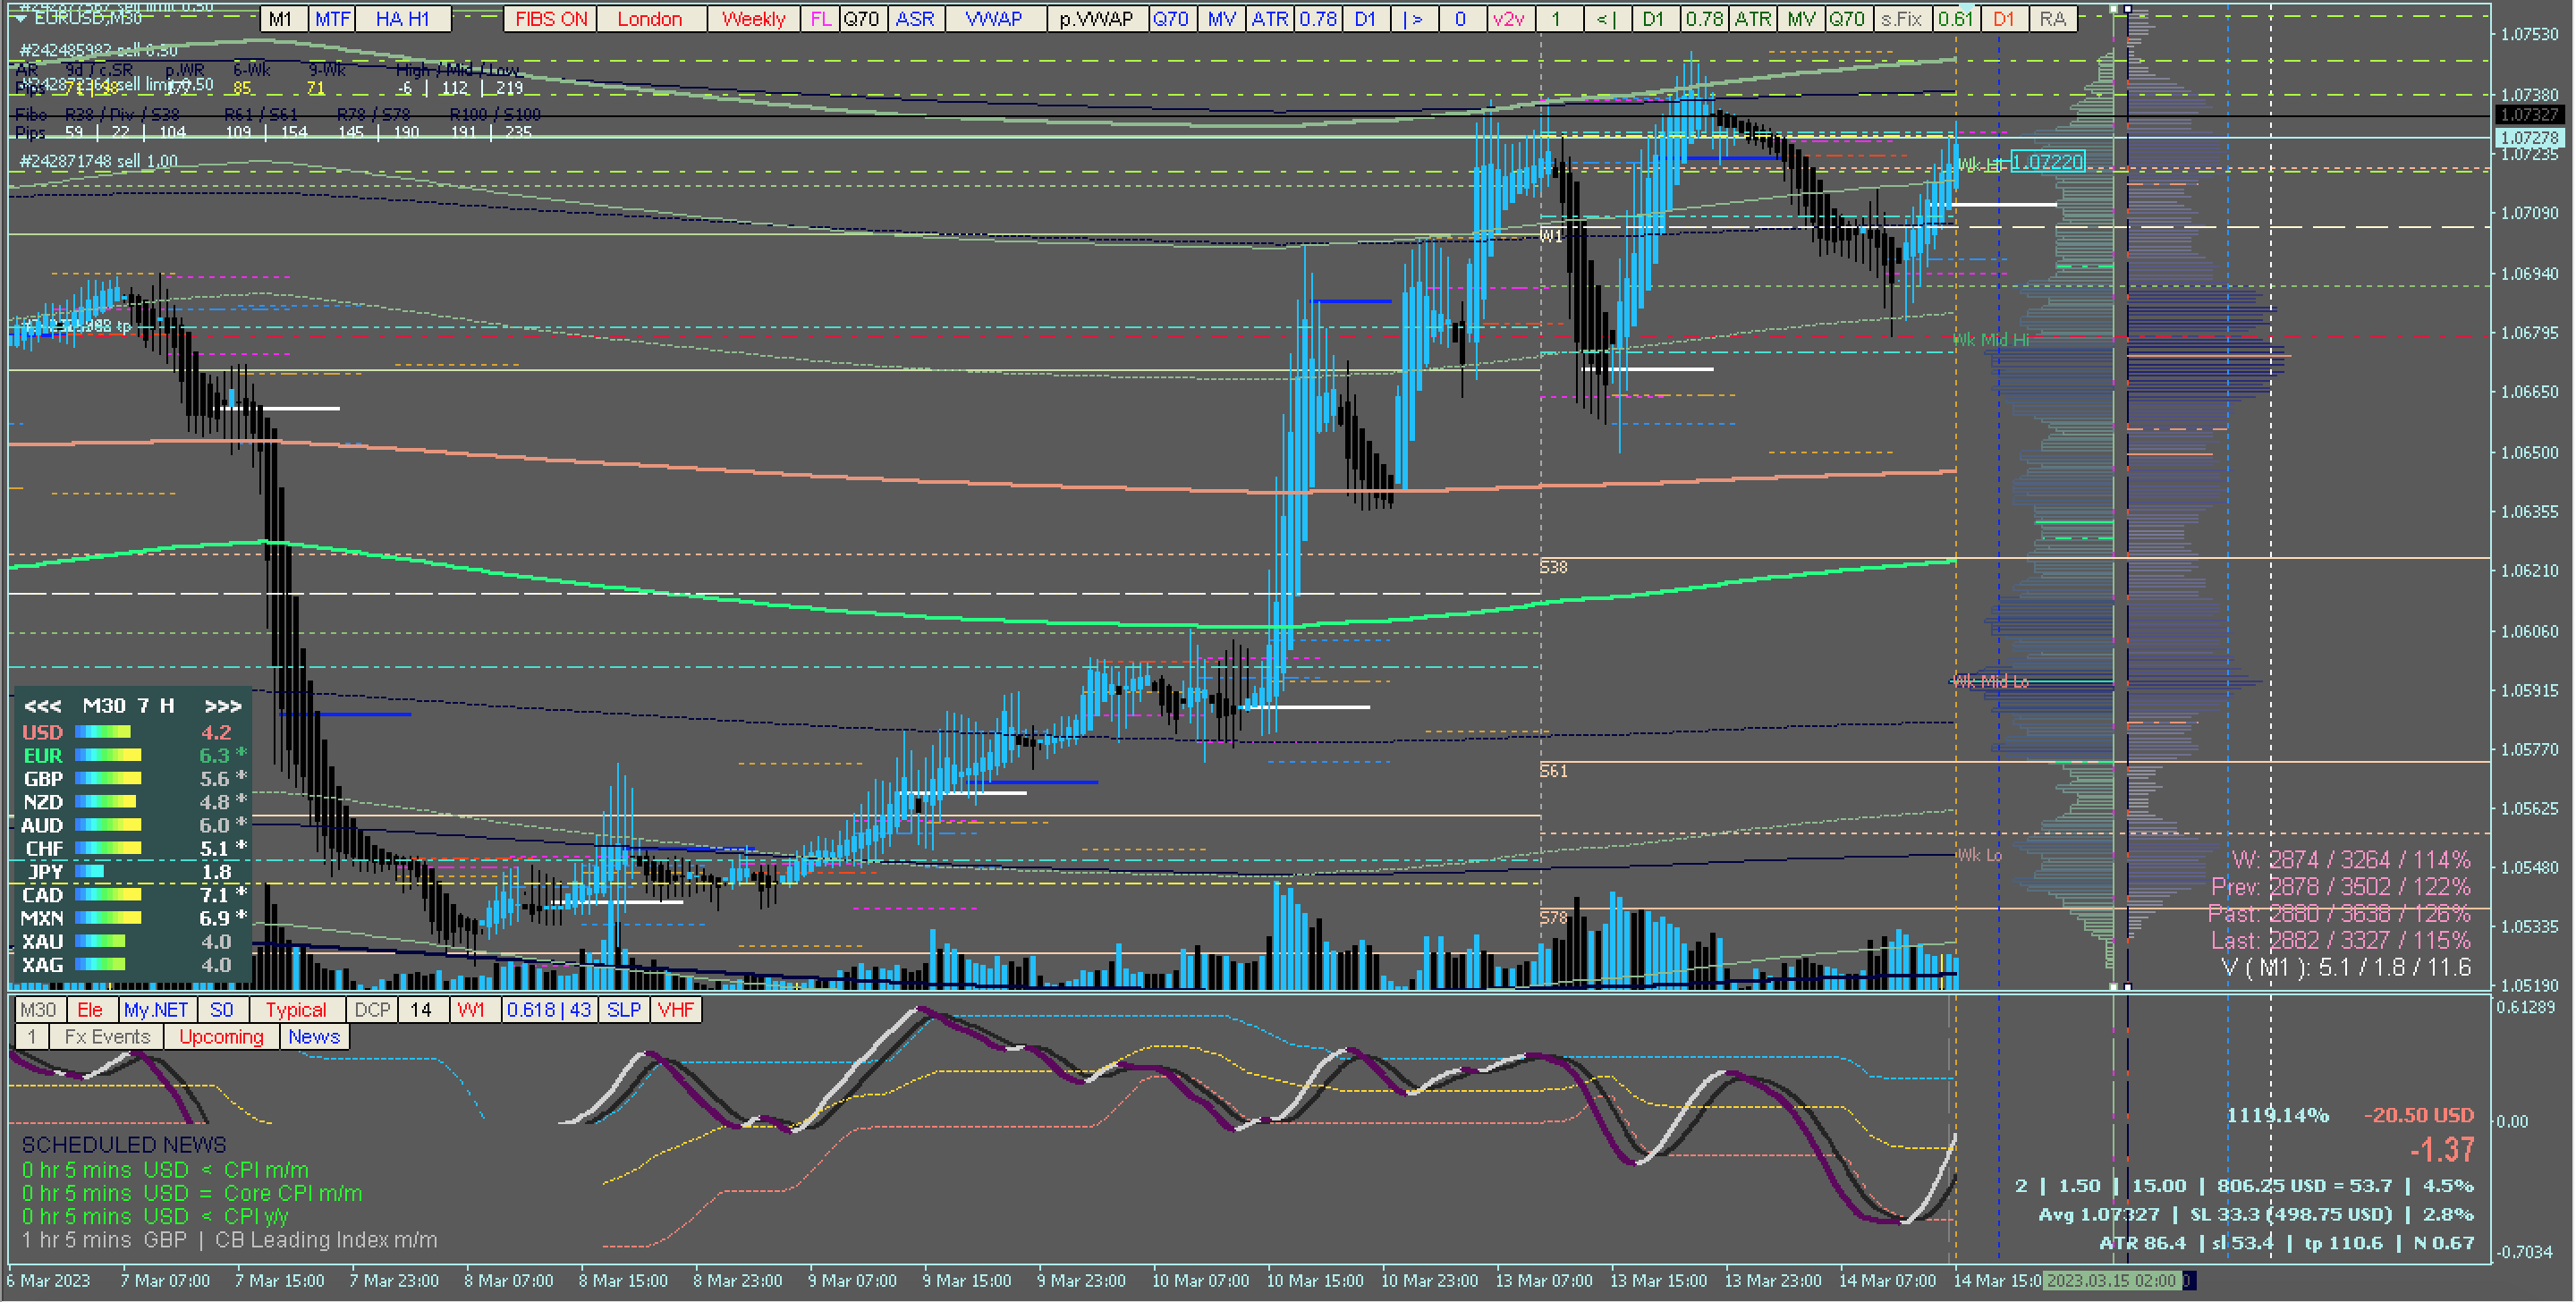Image resolution: width=2576 pixels, height=1302 pixels.
Task: Open the News tab
Action: (314, 1037)
